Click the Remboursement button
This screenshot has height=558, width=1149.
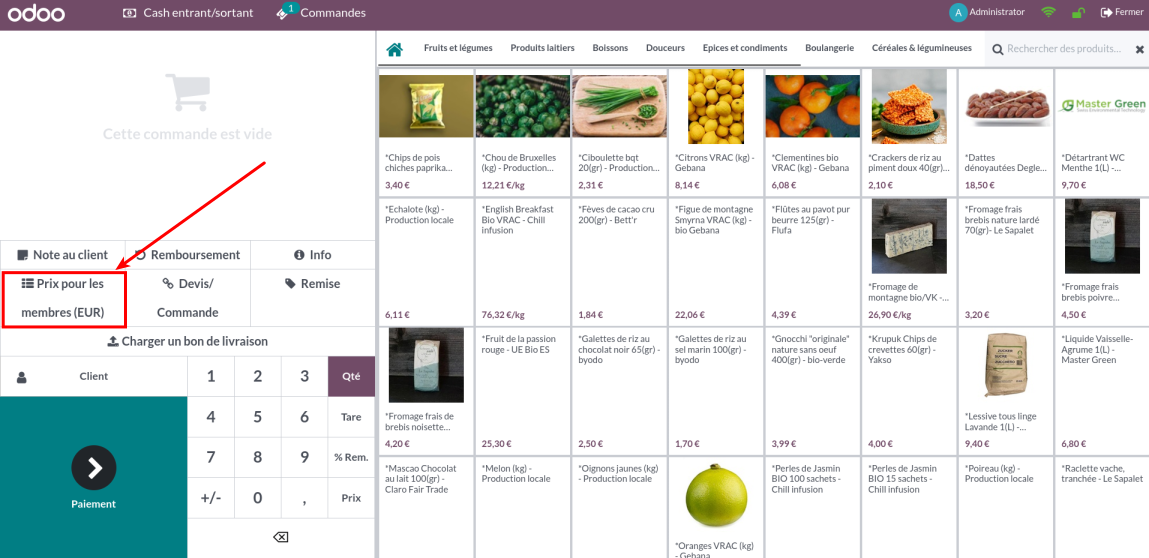pos(187,255)
